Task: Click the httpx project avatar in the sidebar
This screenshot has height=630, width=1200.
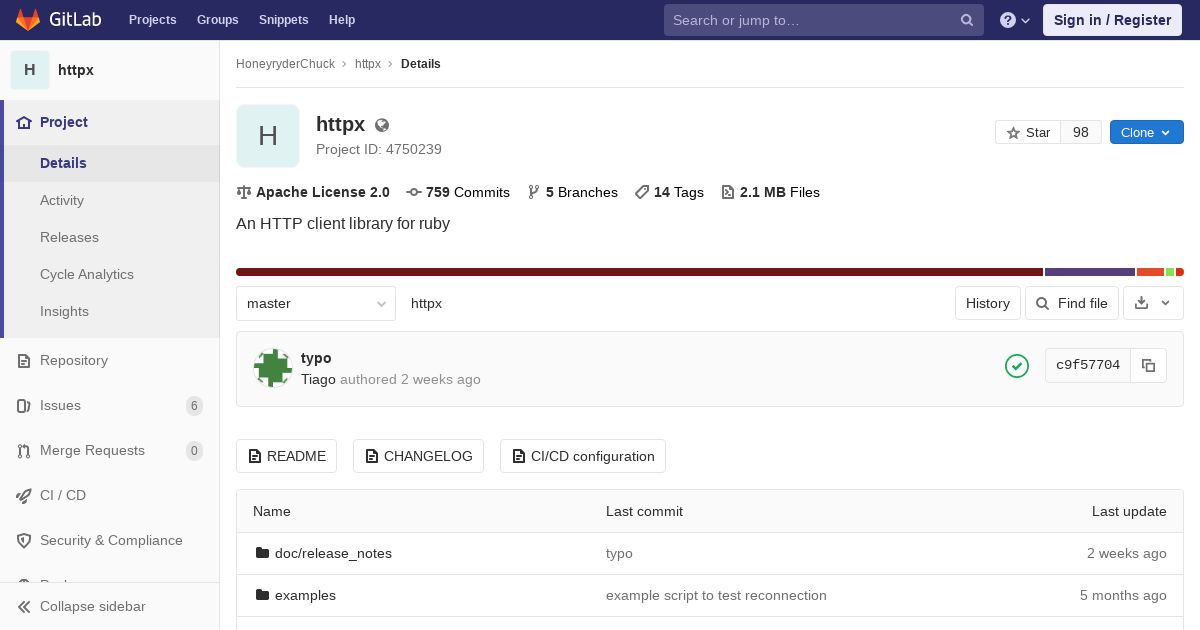Action: 30,70
